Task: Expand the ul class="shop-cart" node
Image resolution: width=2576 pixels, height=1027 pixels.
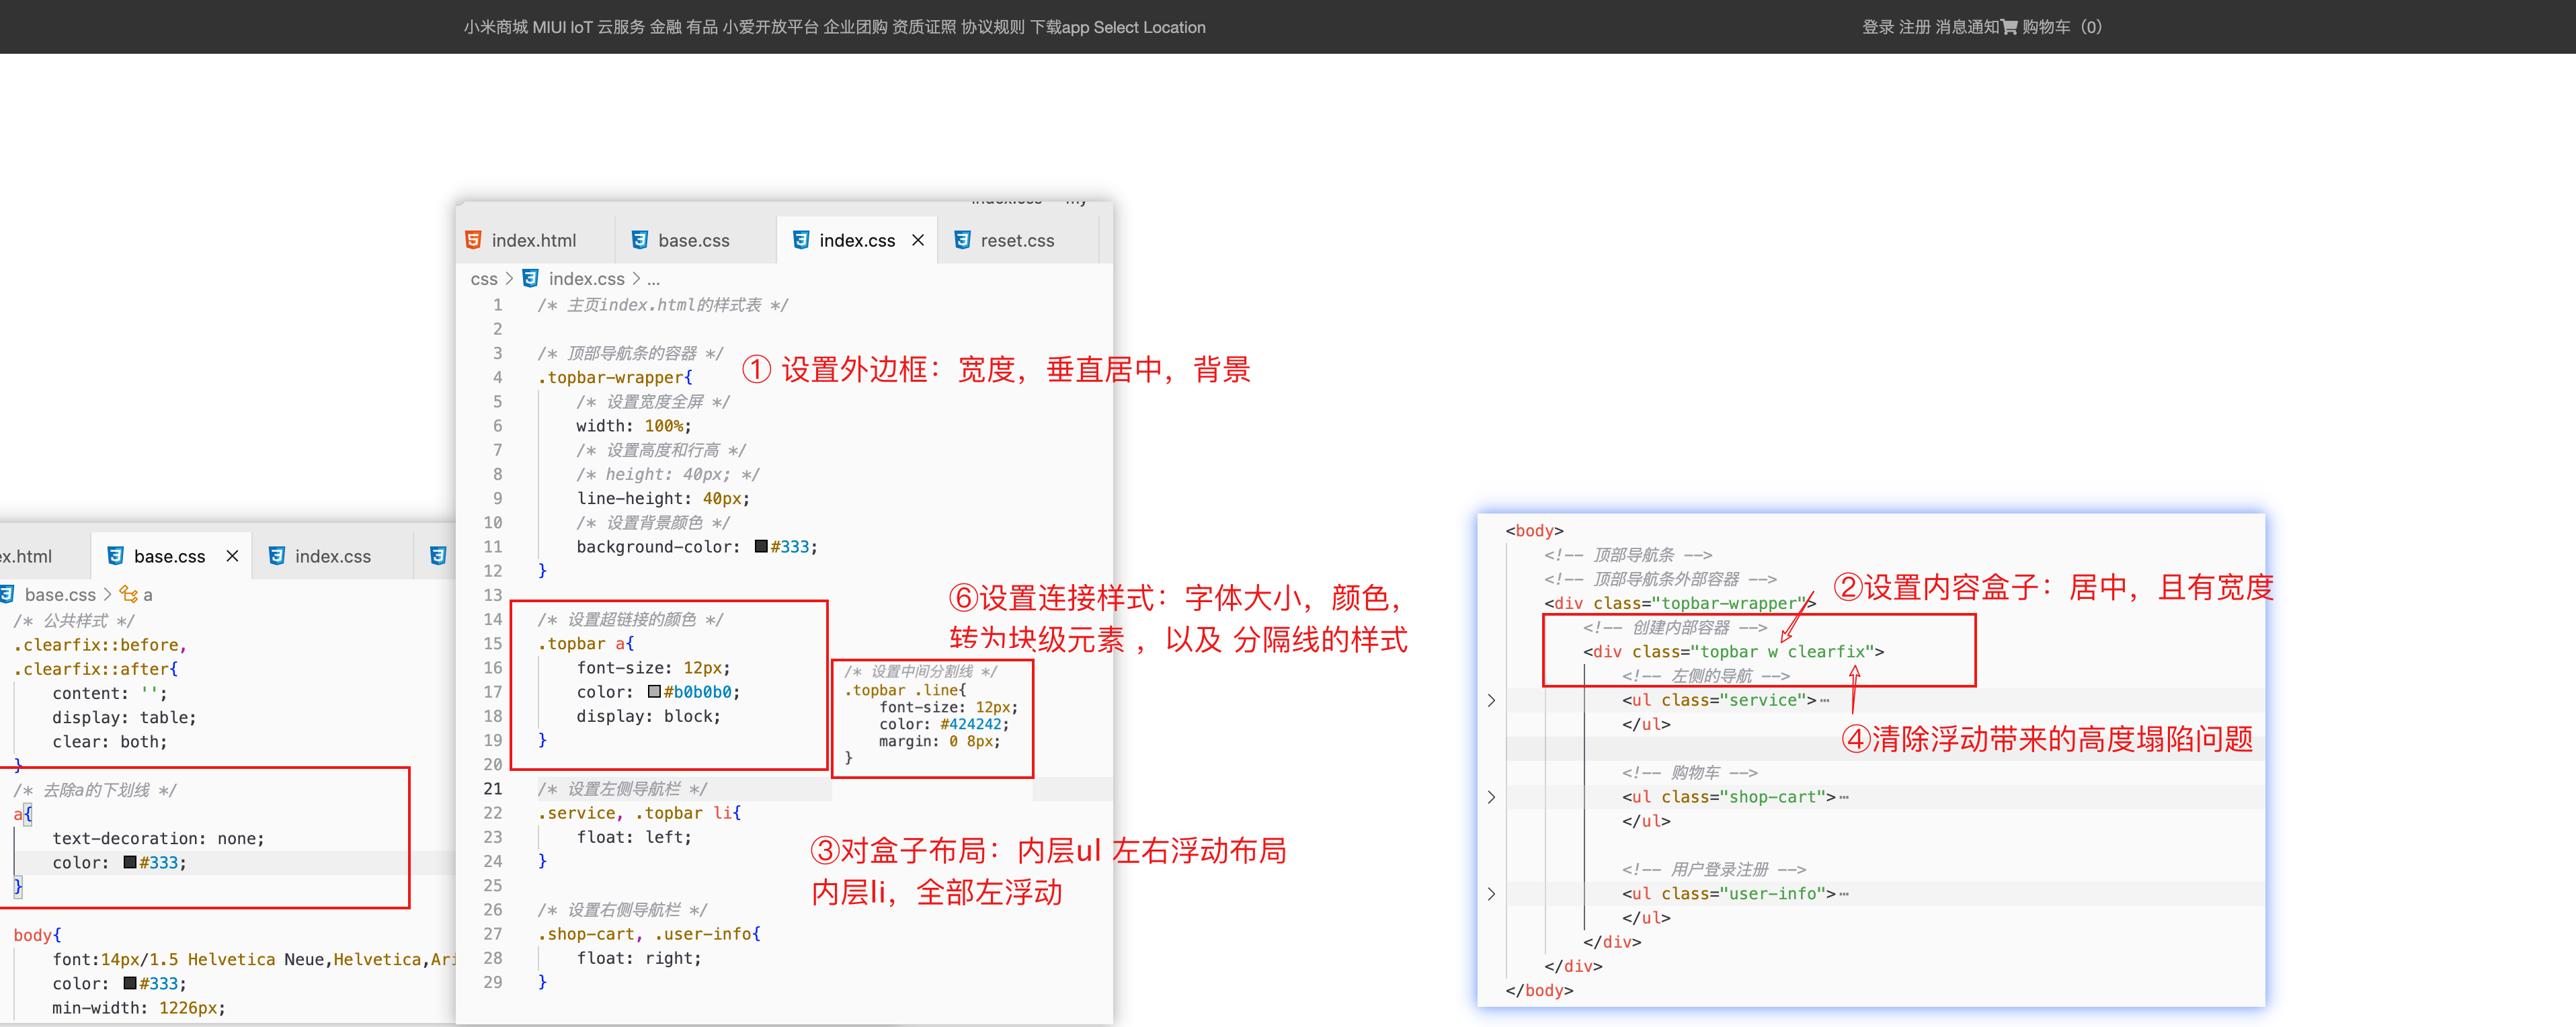Action: click(1491, 797)
